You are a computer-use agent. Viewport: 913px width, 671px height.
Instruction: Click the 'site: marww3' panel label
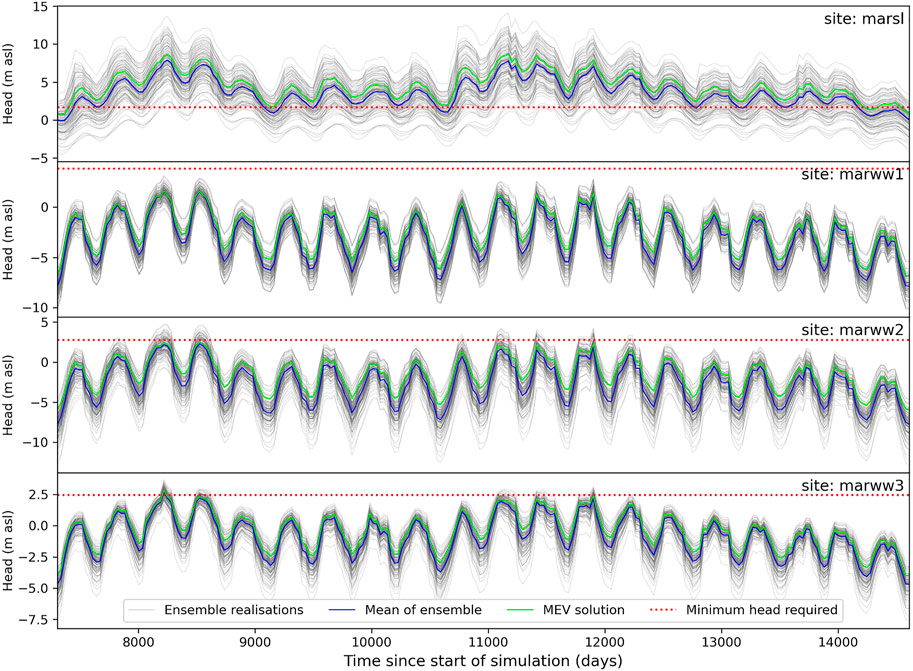[852, 486]
